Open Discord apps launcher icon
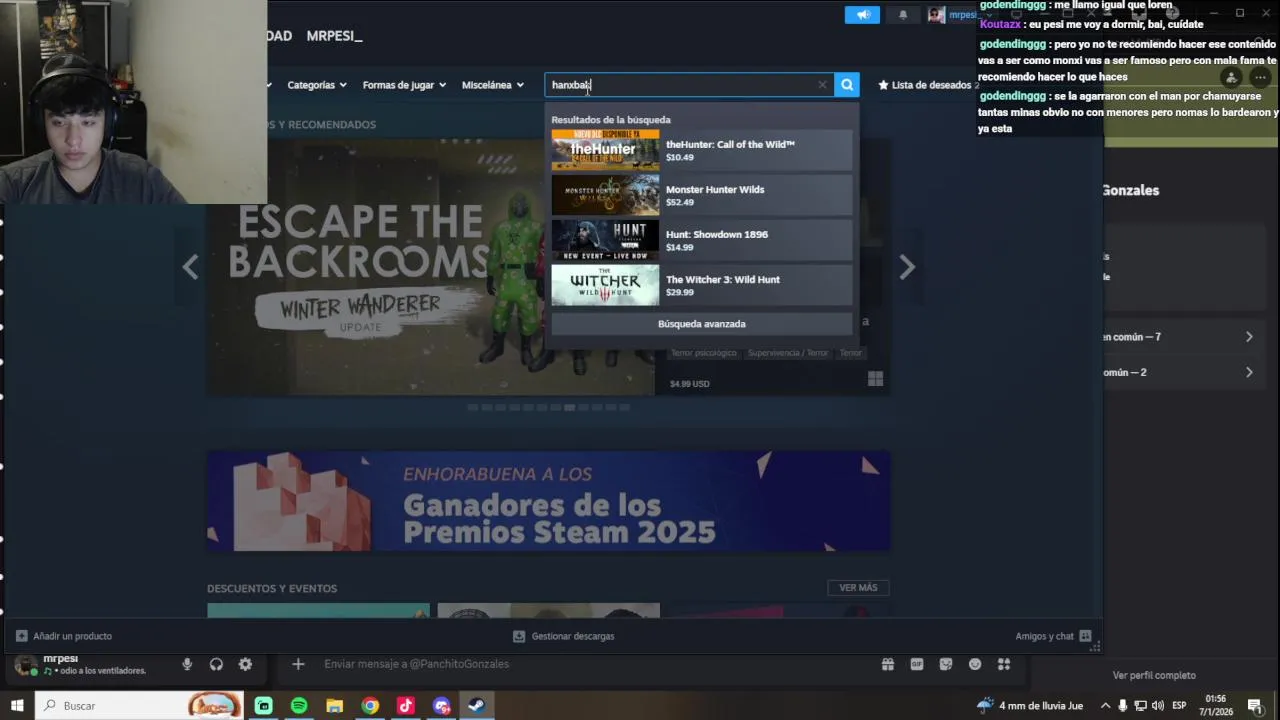Viewport: 1280px width, 720px height. coord(1004,664)
